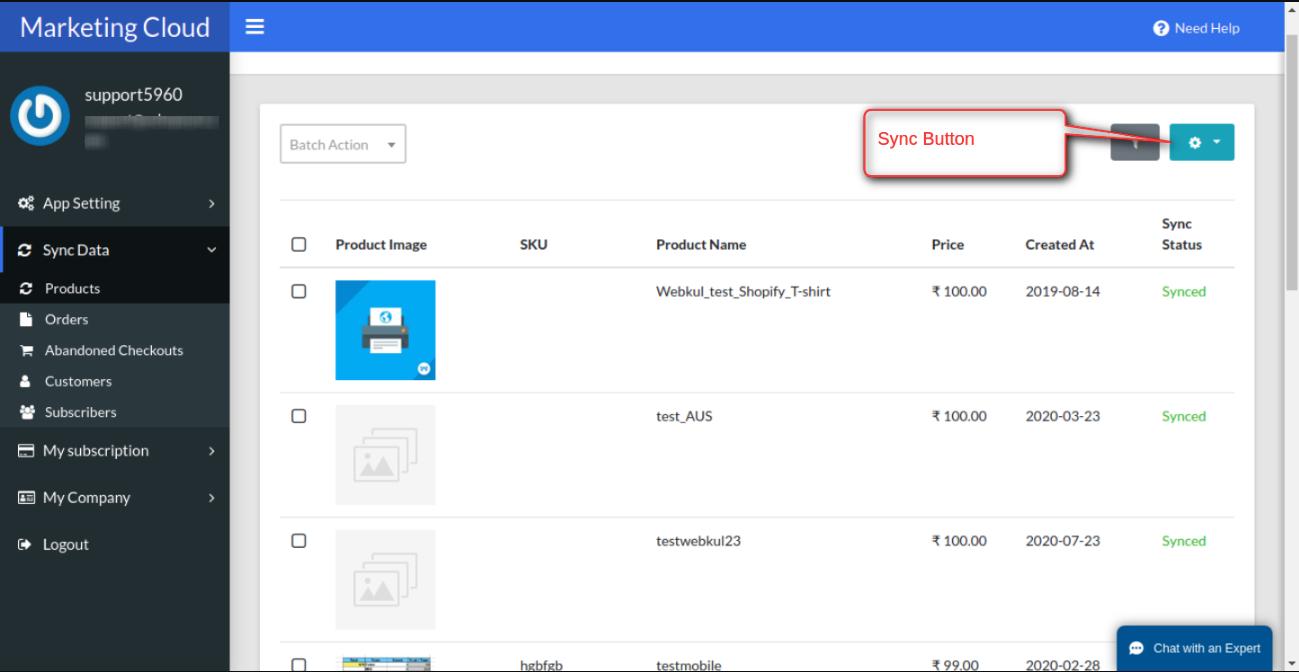Click the Need Help link
The height and width of the screenshot is (672, 1299).
tap(1197, 28)
